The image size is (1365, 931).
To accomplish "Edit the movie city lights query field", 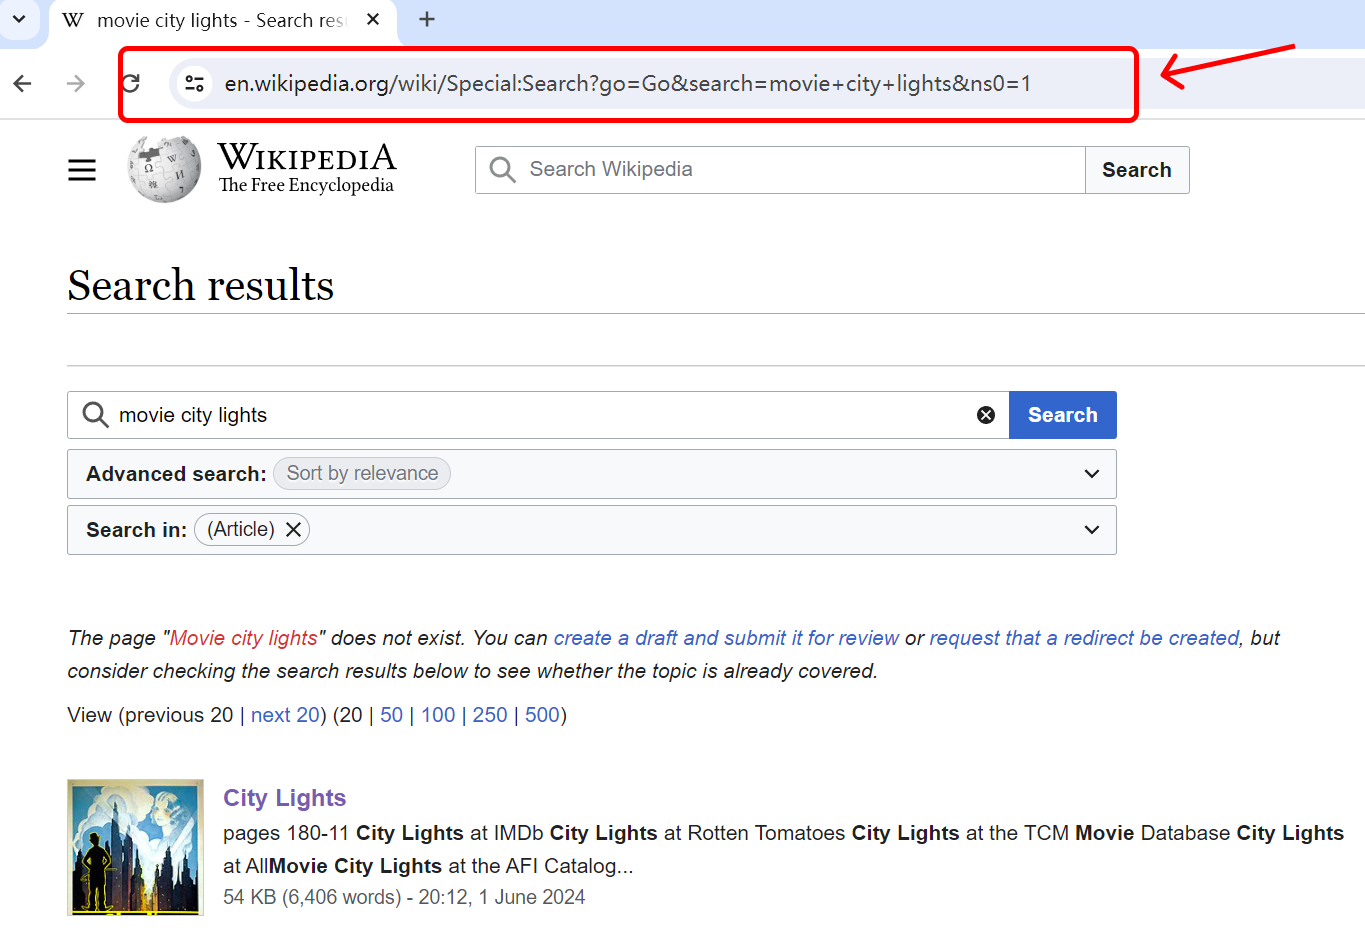I will (x=540, y=415).
